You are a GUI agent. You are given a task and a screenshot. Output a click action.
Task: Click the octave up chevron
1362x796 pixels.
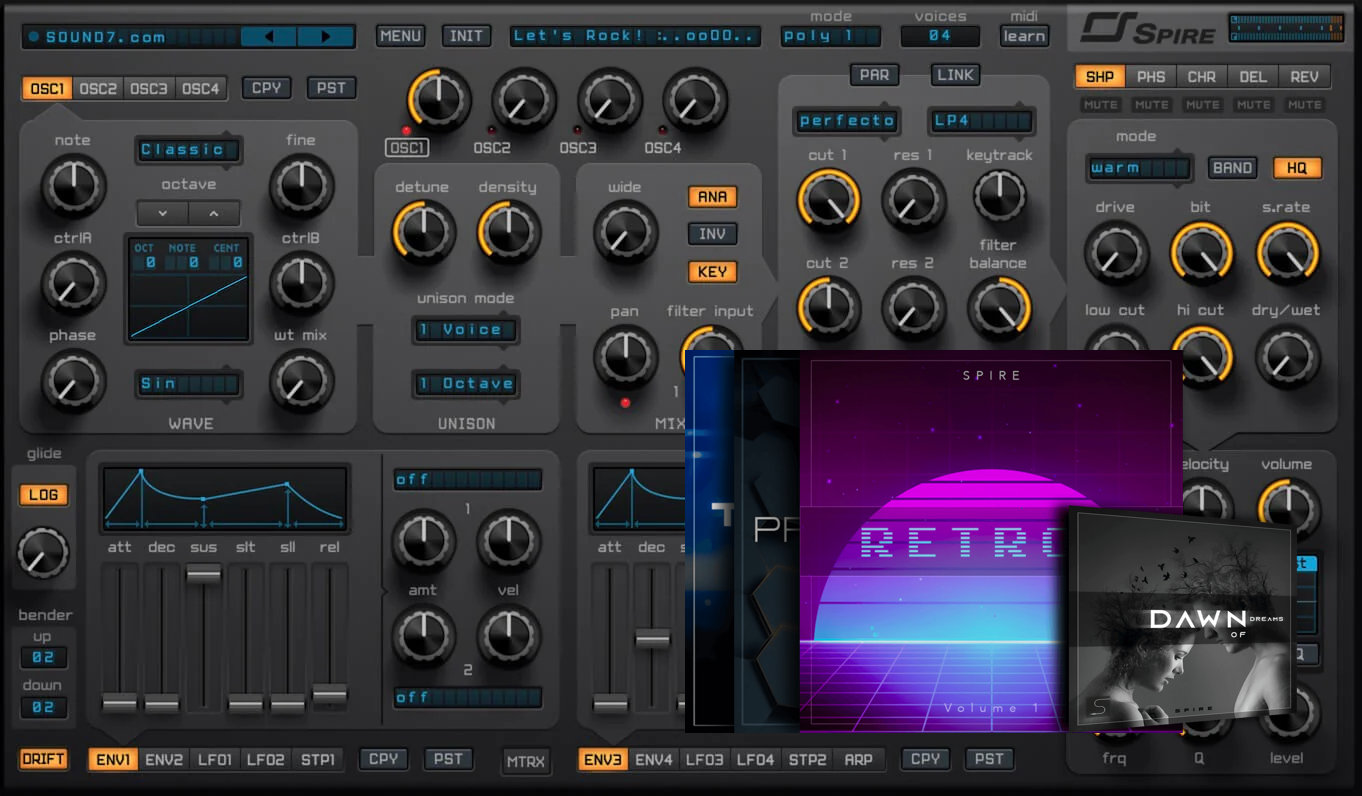tap(214, 213)
